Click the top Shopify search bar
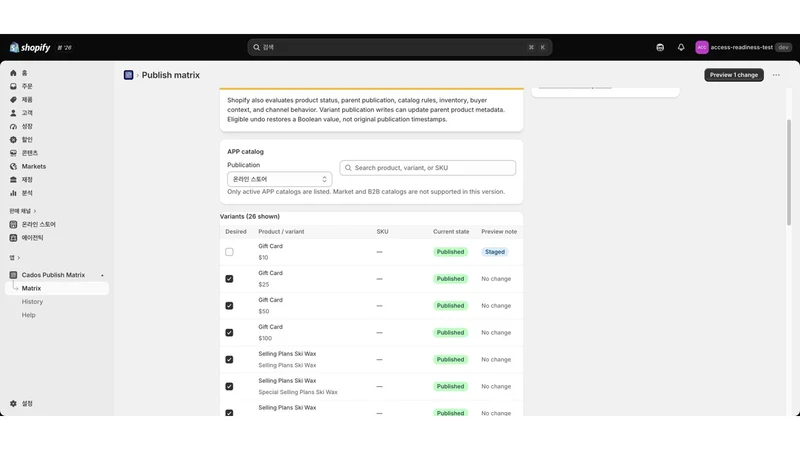 tap(399, 47)
